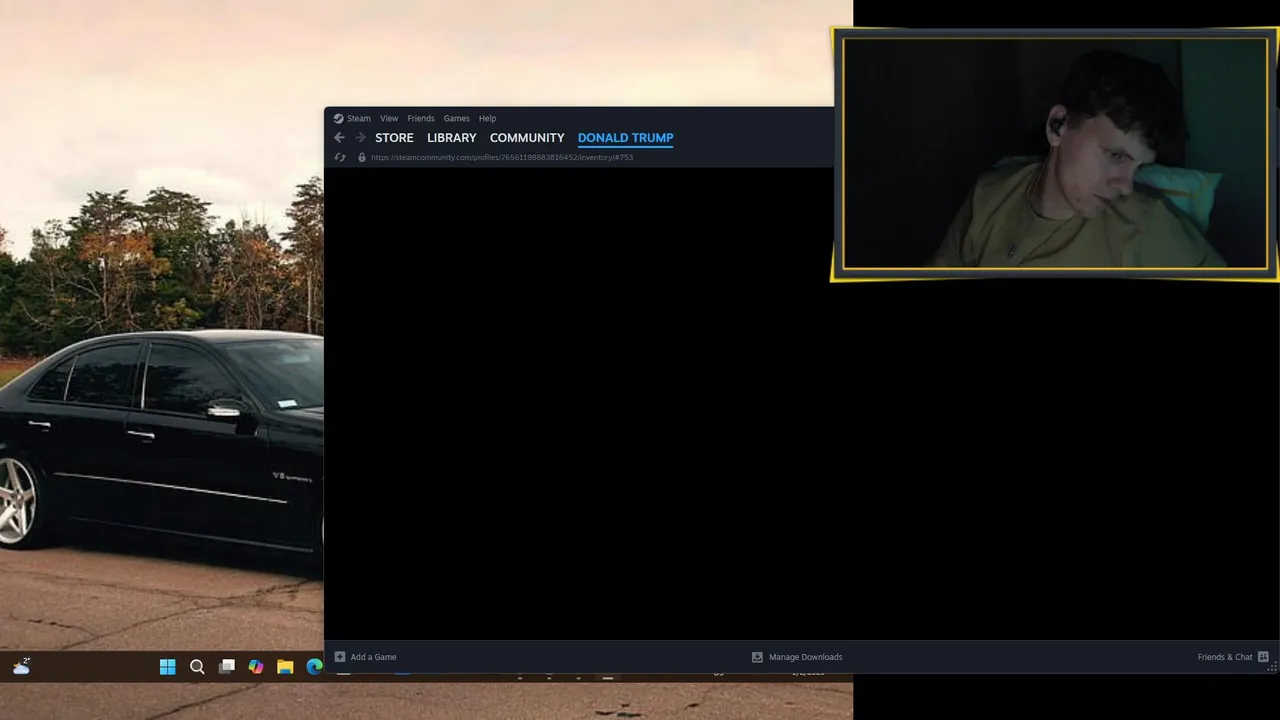Image resolution: width=1280 pixels, height=720 pixels.
Task: Open the COMMUNITY tab
Action: tap(527, 138)
